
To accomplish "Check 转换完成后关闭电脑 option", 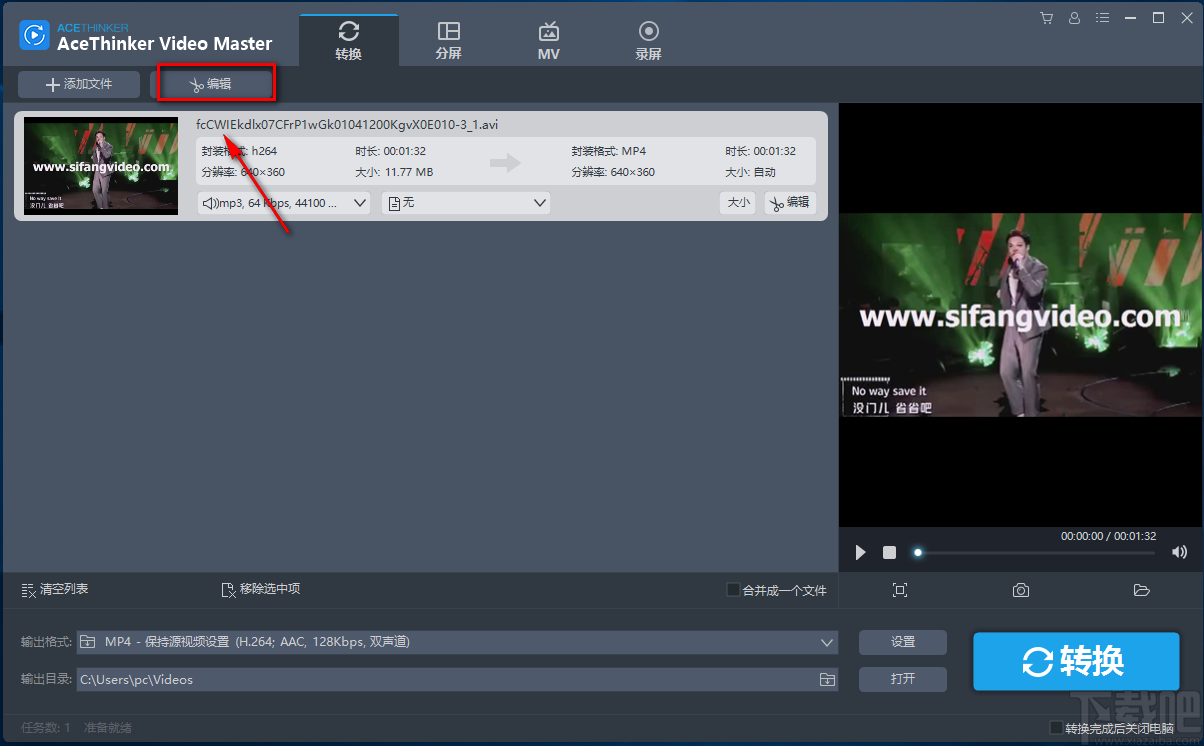I will pyautogui.click(x=1056, y=728).
